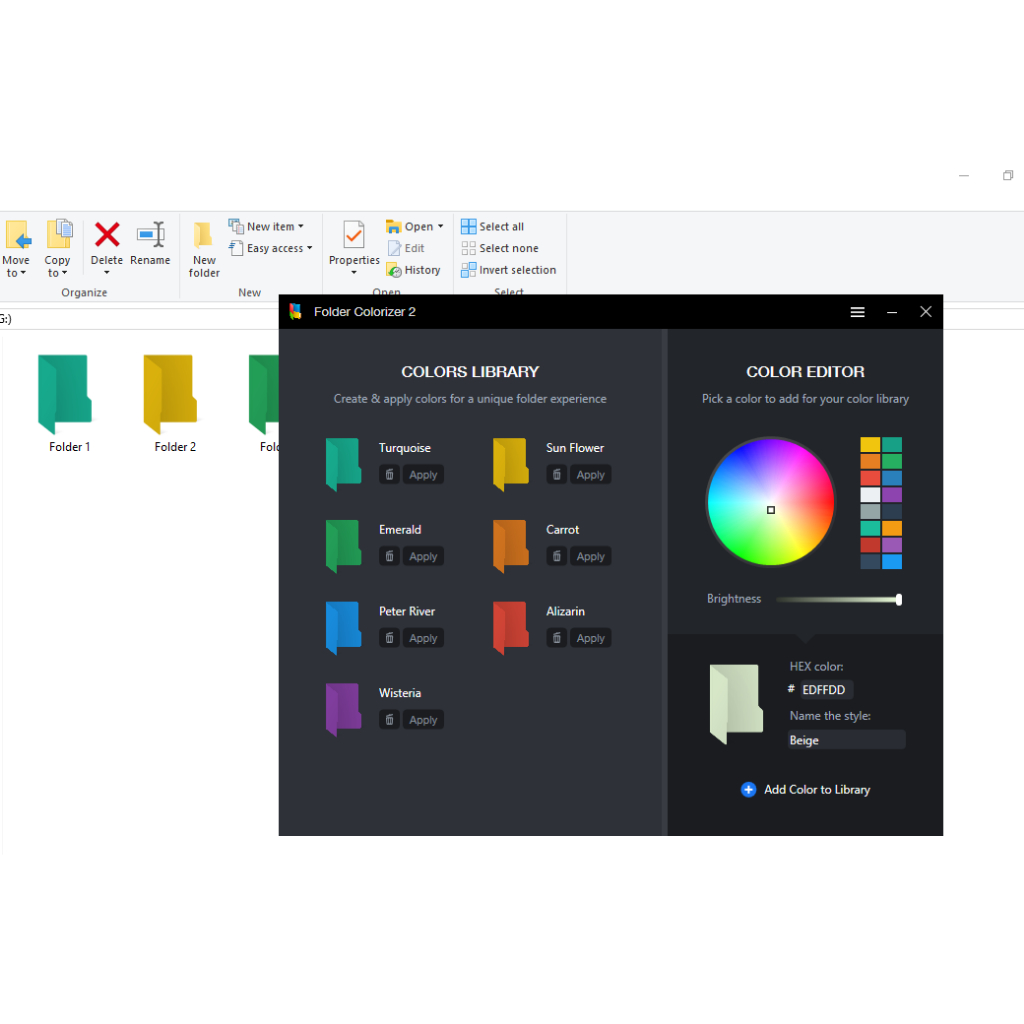
Task: Click the Alizarin red folder icon
Action: [511, 628]
